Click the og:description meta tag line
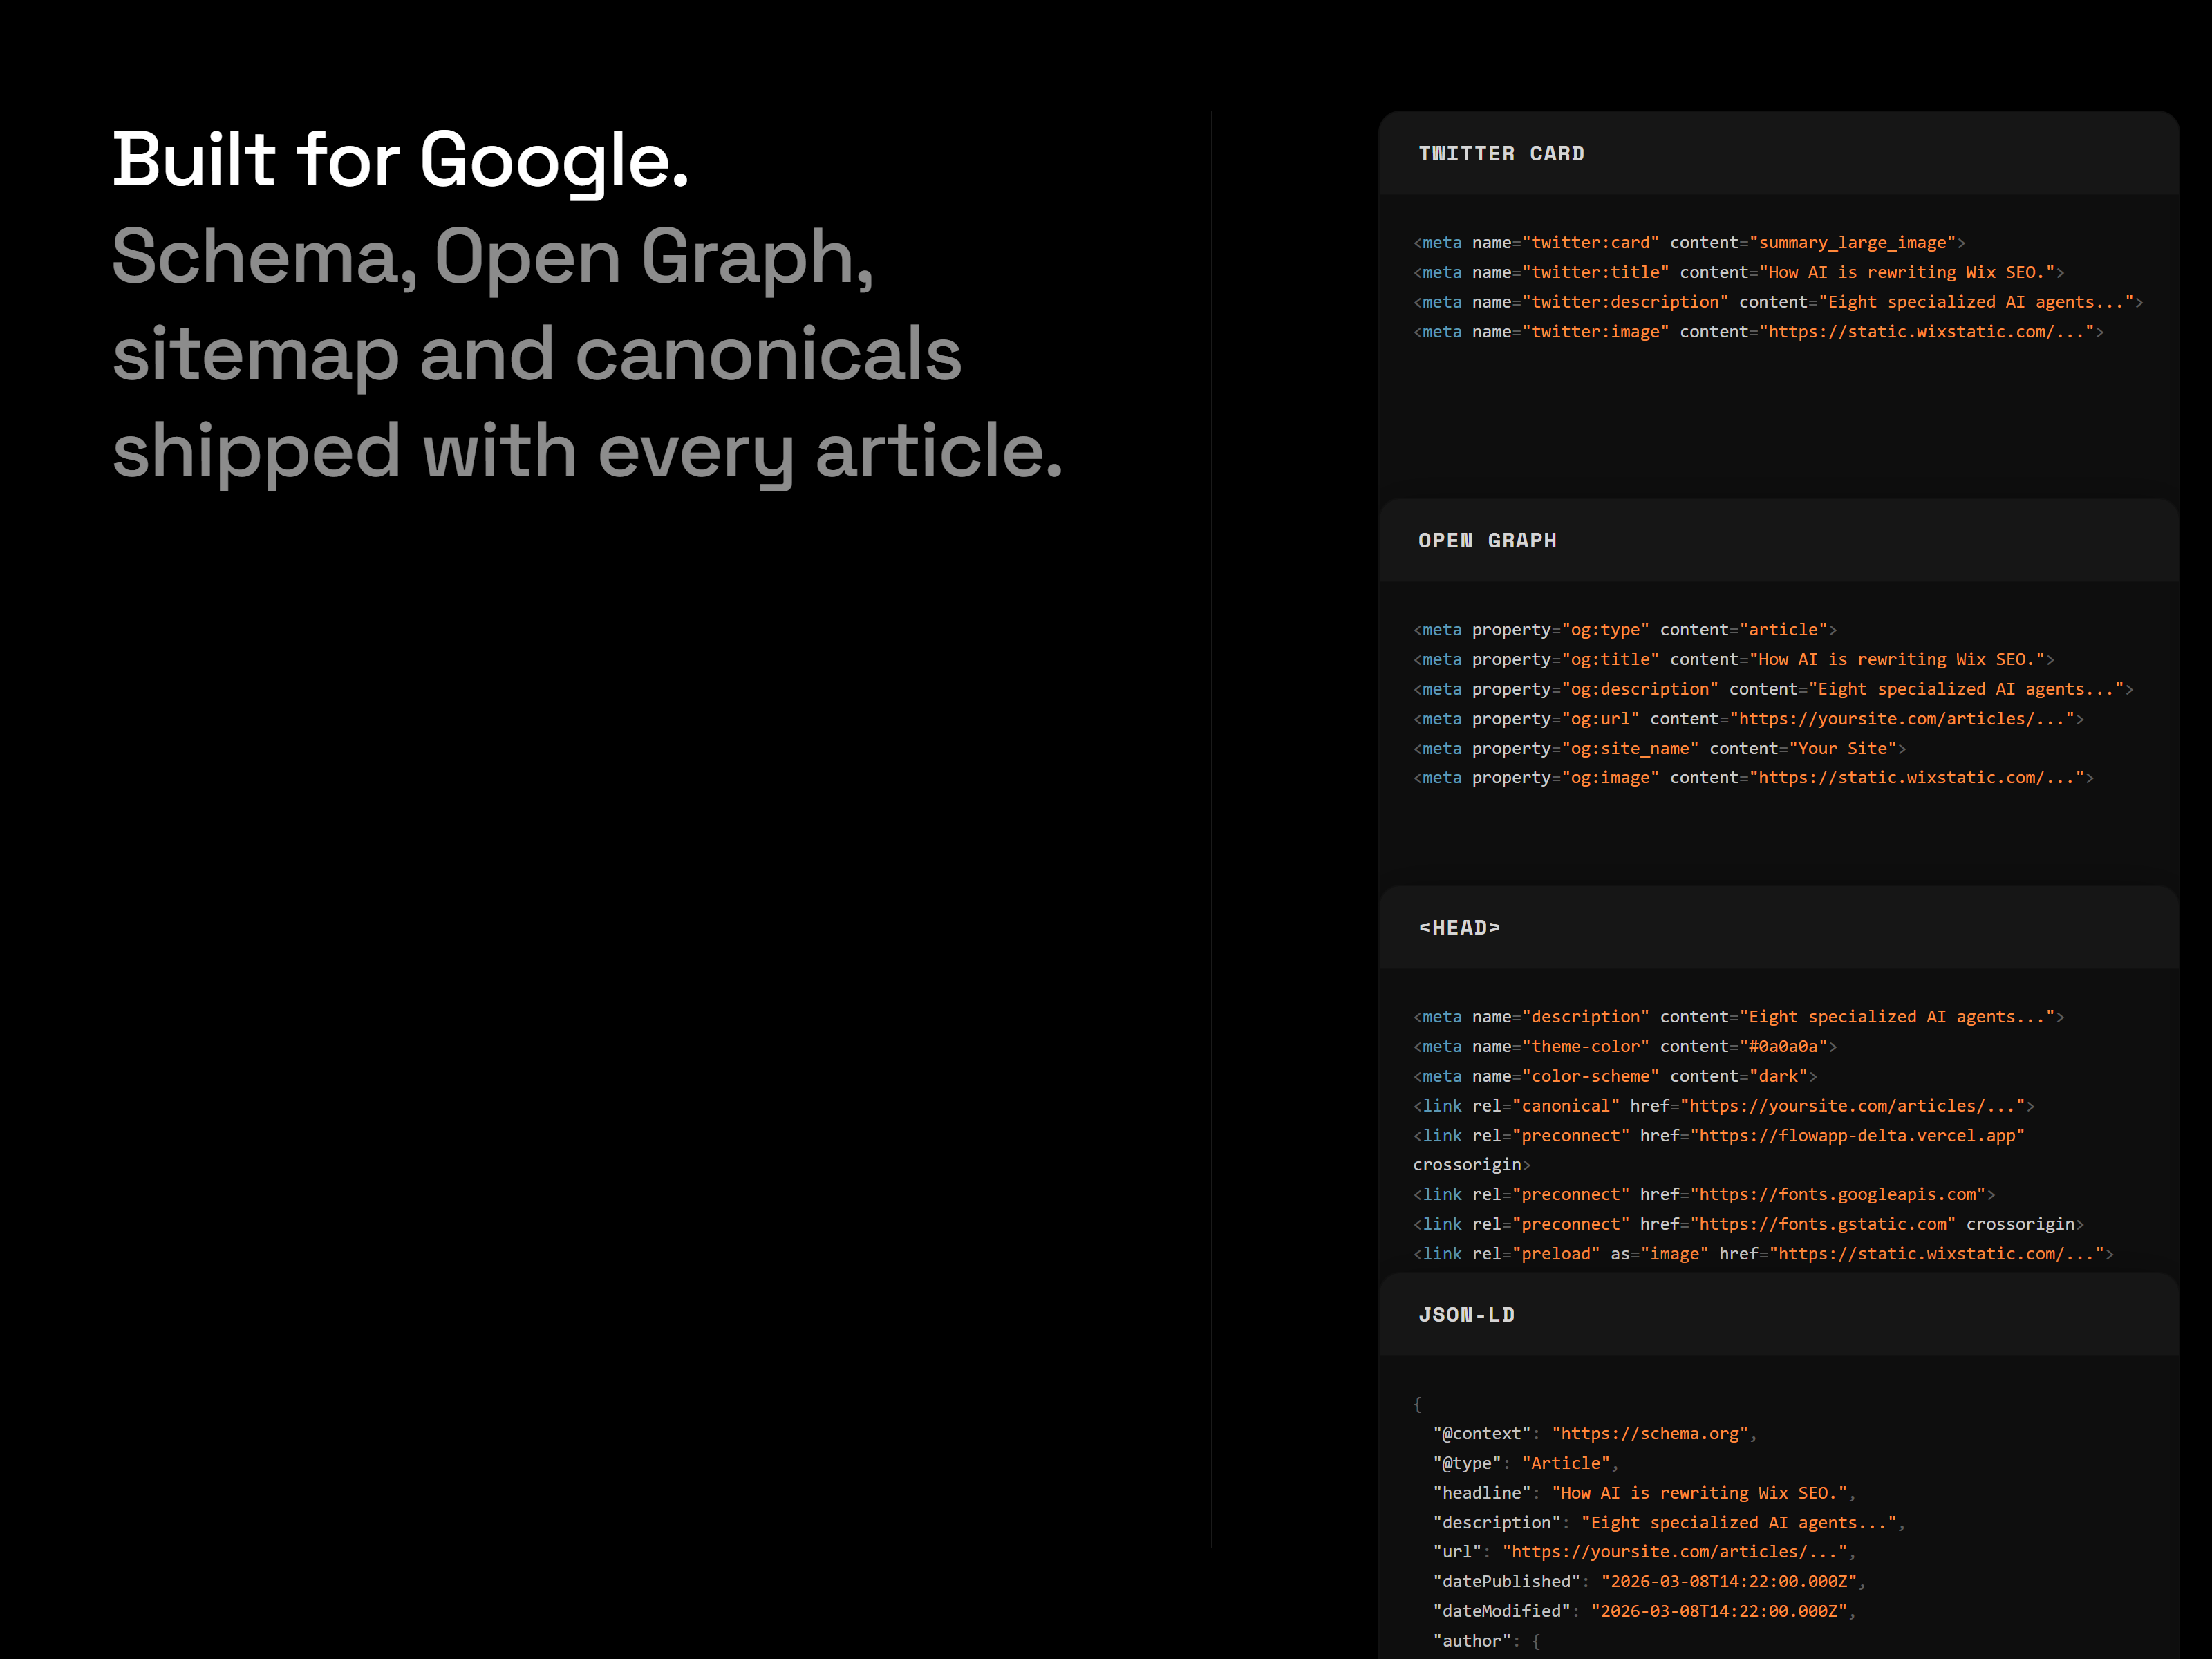The image size is (2212, 1659). [1773, 689]
